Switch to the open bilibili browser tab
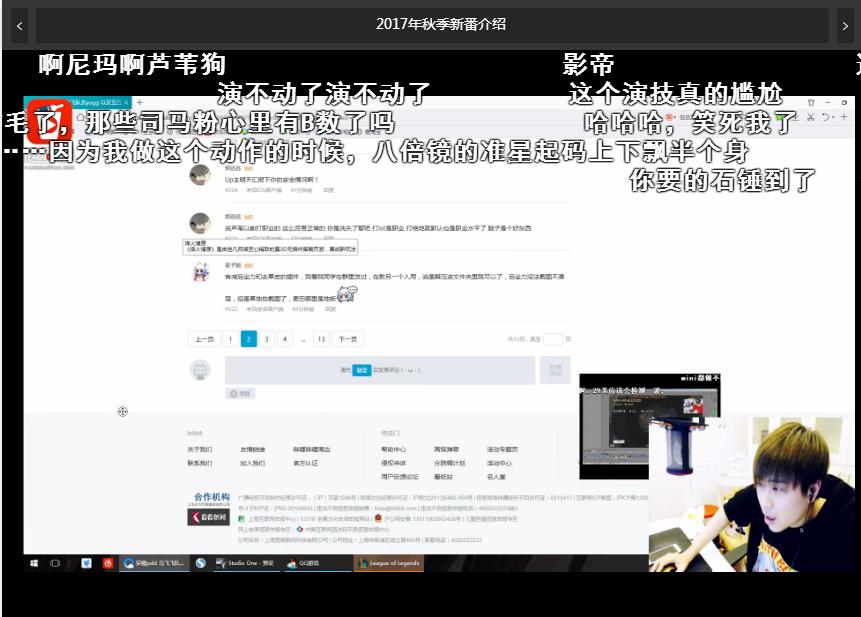Viewport: 861px width, 617px height. [x=100, y=101]
